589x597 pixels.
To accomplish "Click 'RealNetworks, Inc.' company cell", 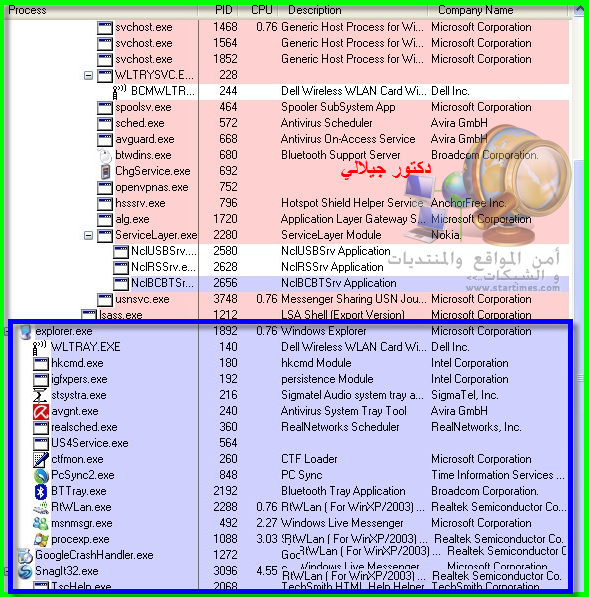I will tap(476, 427).
